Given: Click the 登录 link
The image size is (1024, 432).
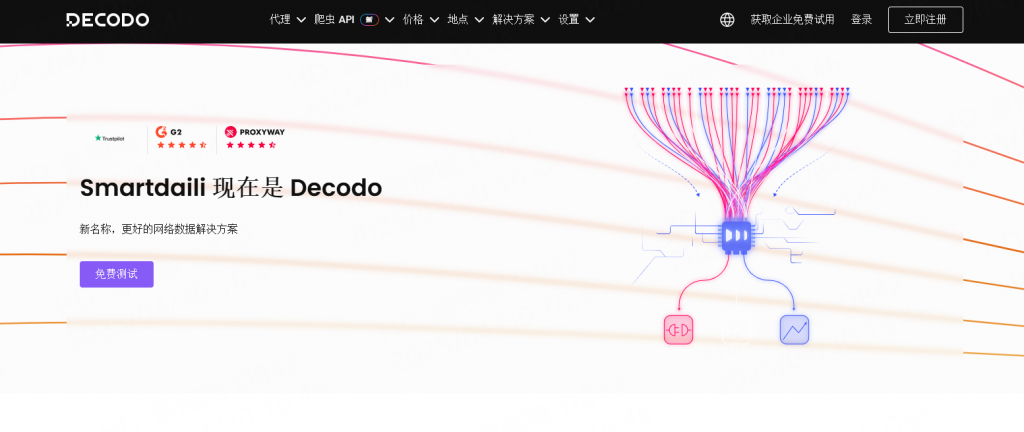Looking at the screenshot, I should pyautogui.click(x=861, y=20).
